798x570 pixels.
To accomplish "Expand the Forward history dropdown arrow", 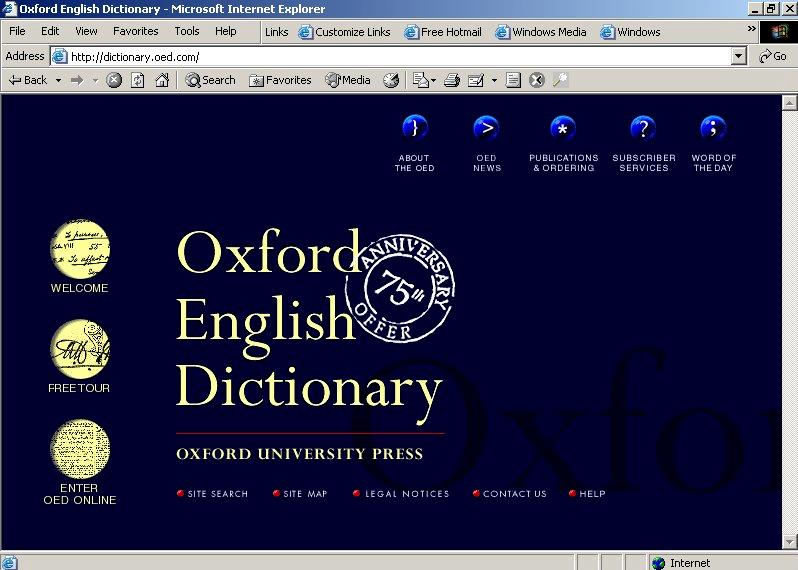I will [95, 80].
